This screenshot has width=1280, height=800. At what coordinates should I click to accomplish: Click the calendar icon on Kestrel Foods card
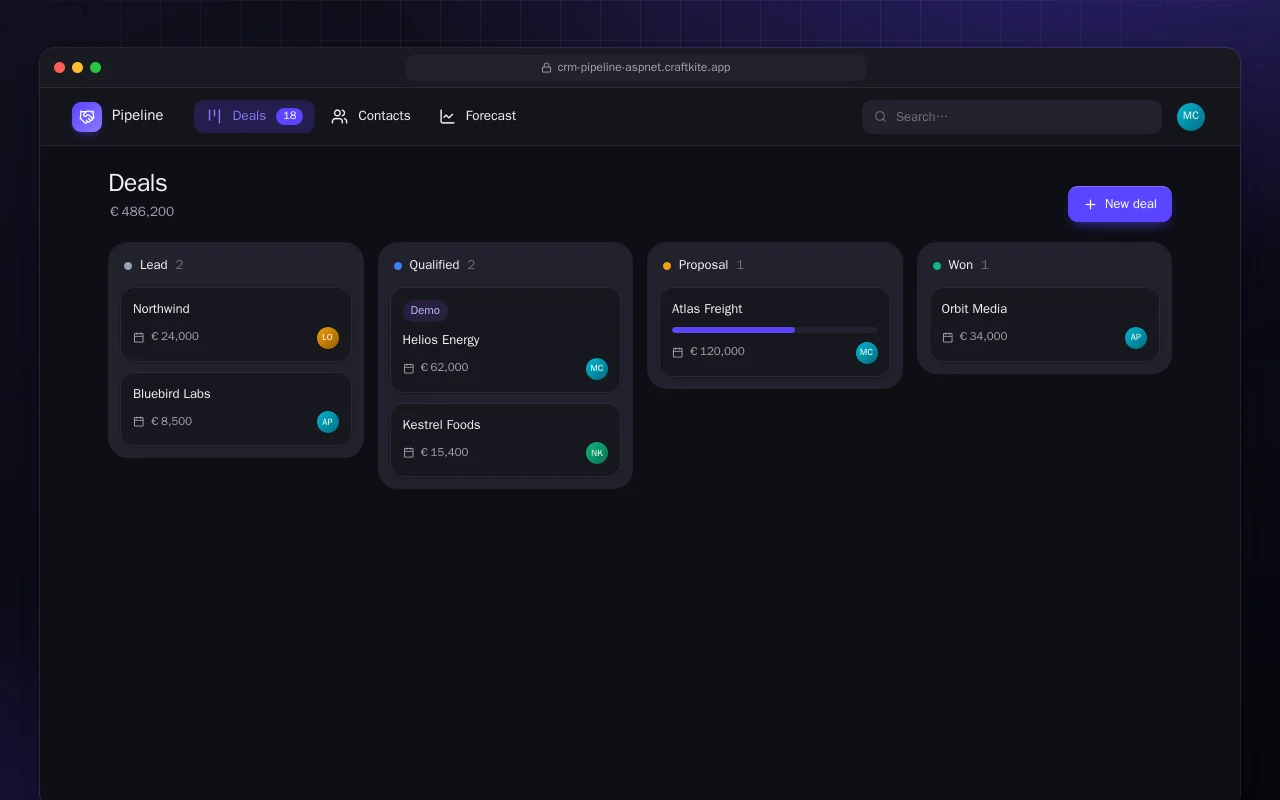click(x=409, y=453)
